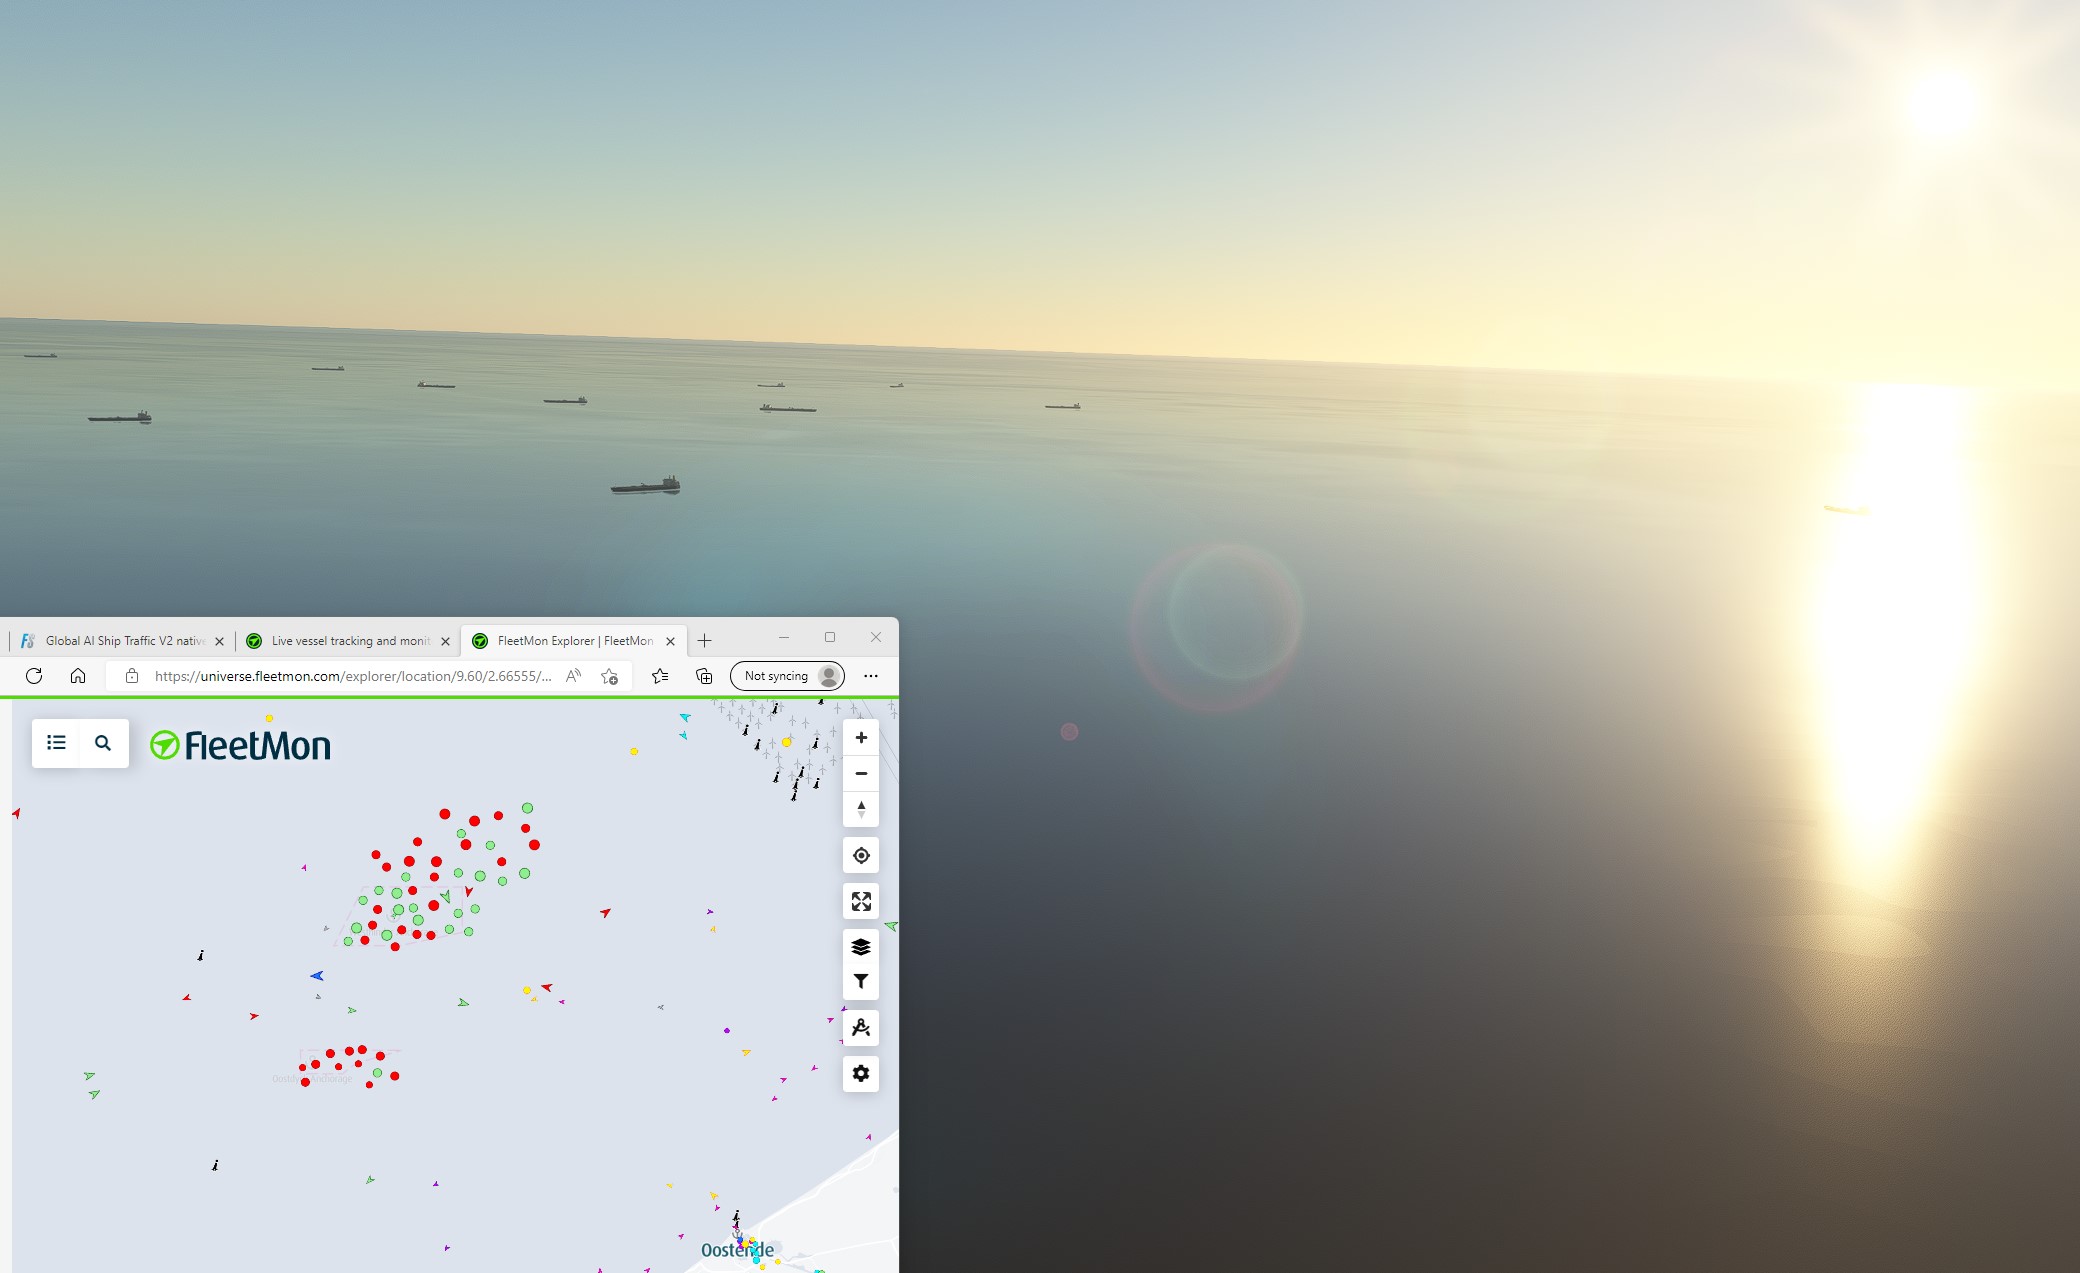Go to browser home page
The image size is (2080, 1273).
click(x=78, y=676)
